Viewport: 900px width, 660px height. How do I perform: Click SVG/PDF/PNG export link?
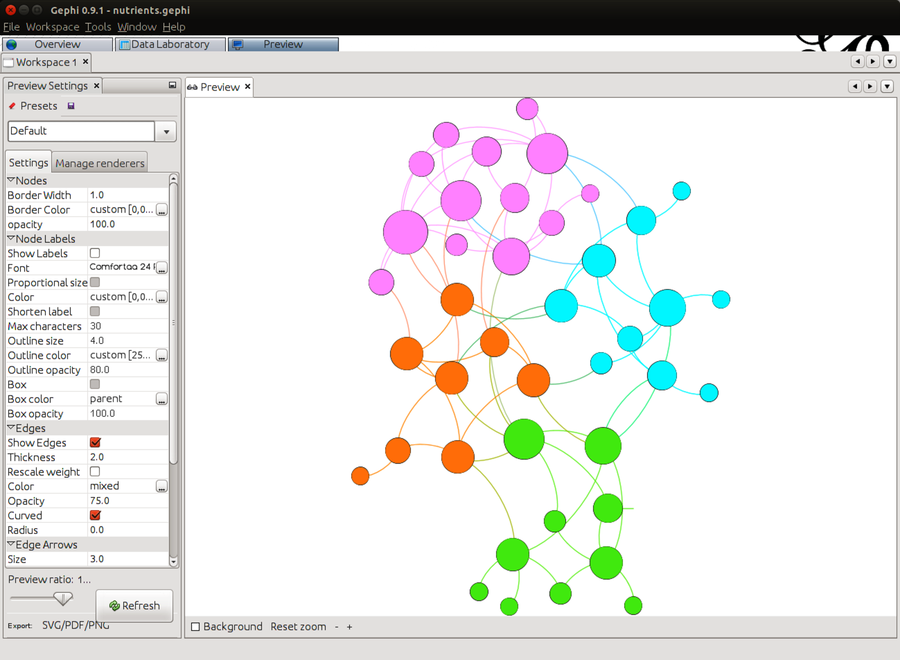pos(75,625)
